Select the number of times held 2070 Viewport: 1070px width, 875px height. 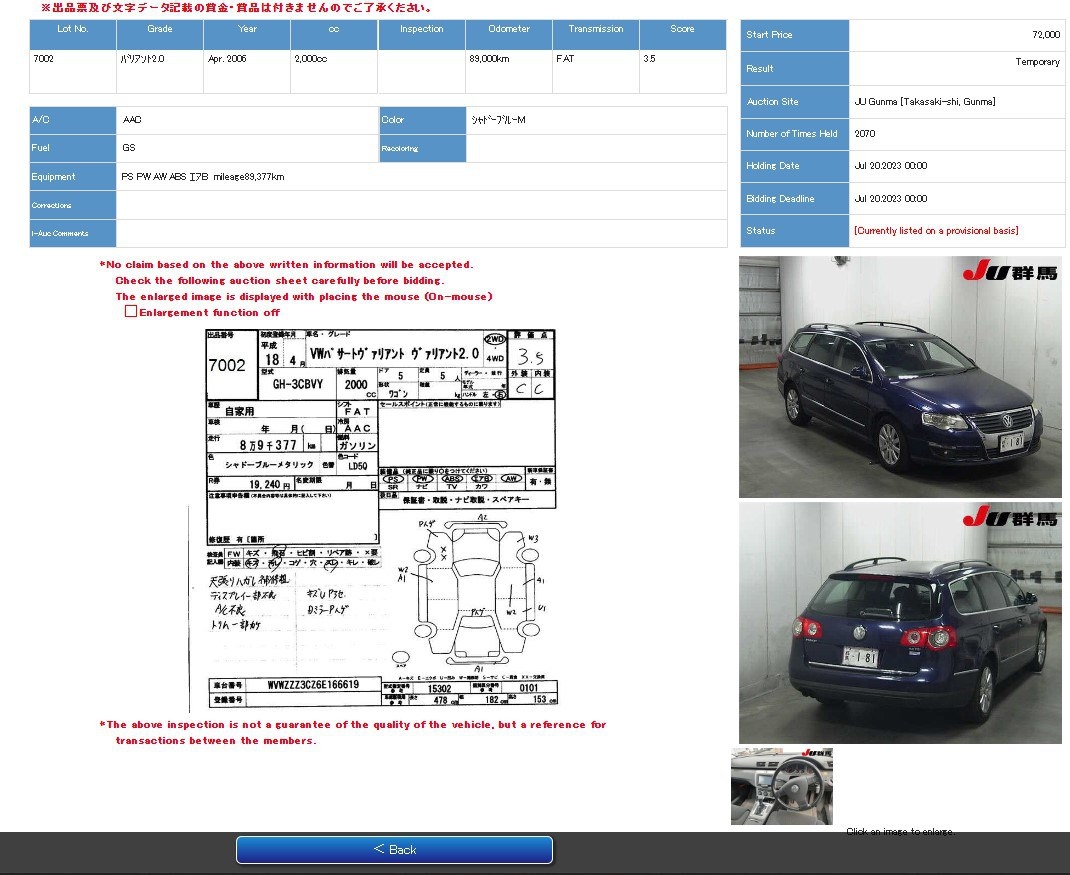865,134
